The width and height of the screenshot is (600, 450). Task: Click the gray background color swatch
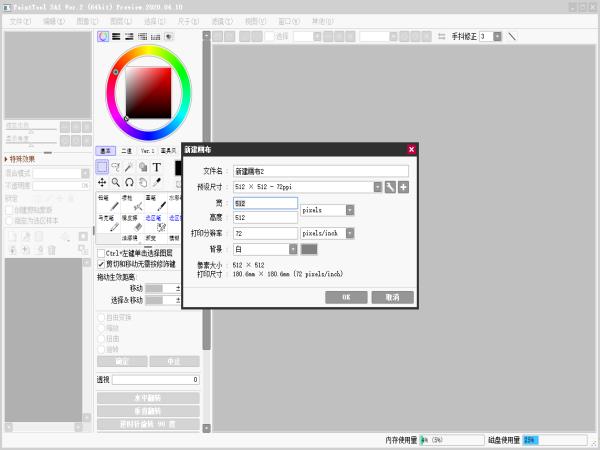point(309,249)
